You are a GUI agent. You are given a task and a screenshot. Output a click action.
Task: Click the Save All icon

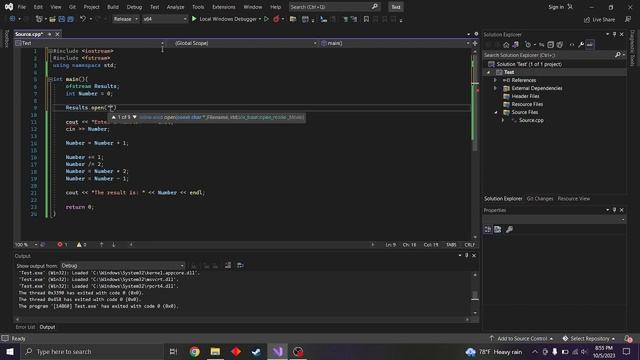click(71, 19)
